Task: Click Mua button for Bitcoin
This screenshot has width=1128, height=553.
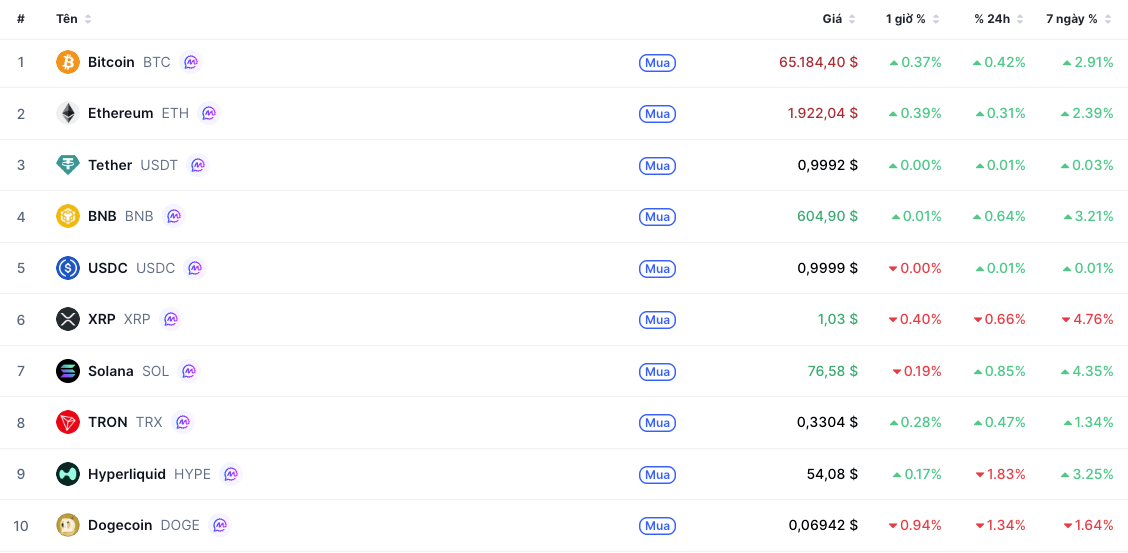Action: 658,63
